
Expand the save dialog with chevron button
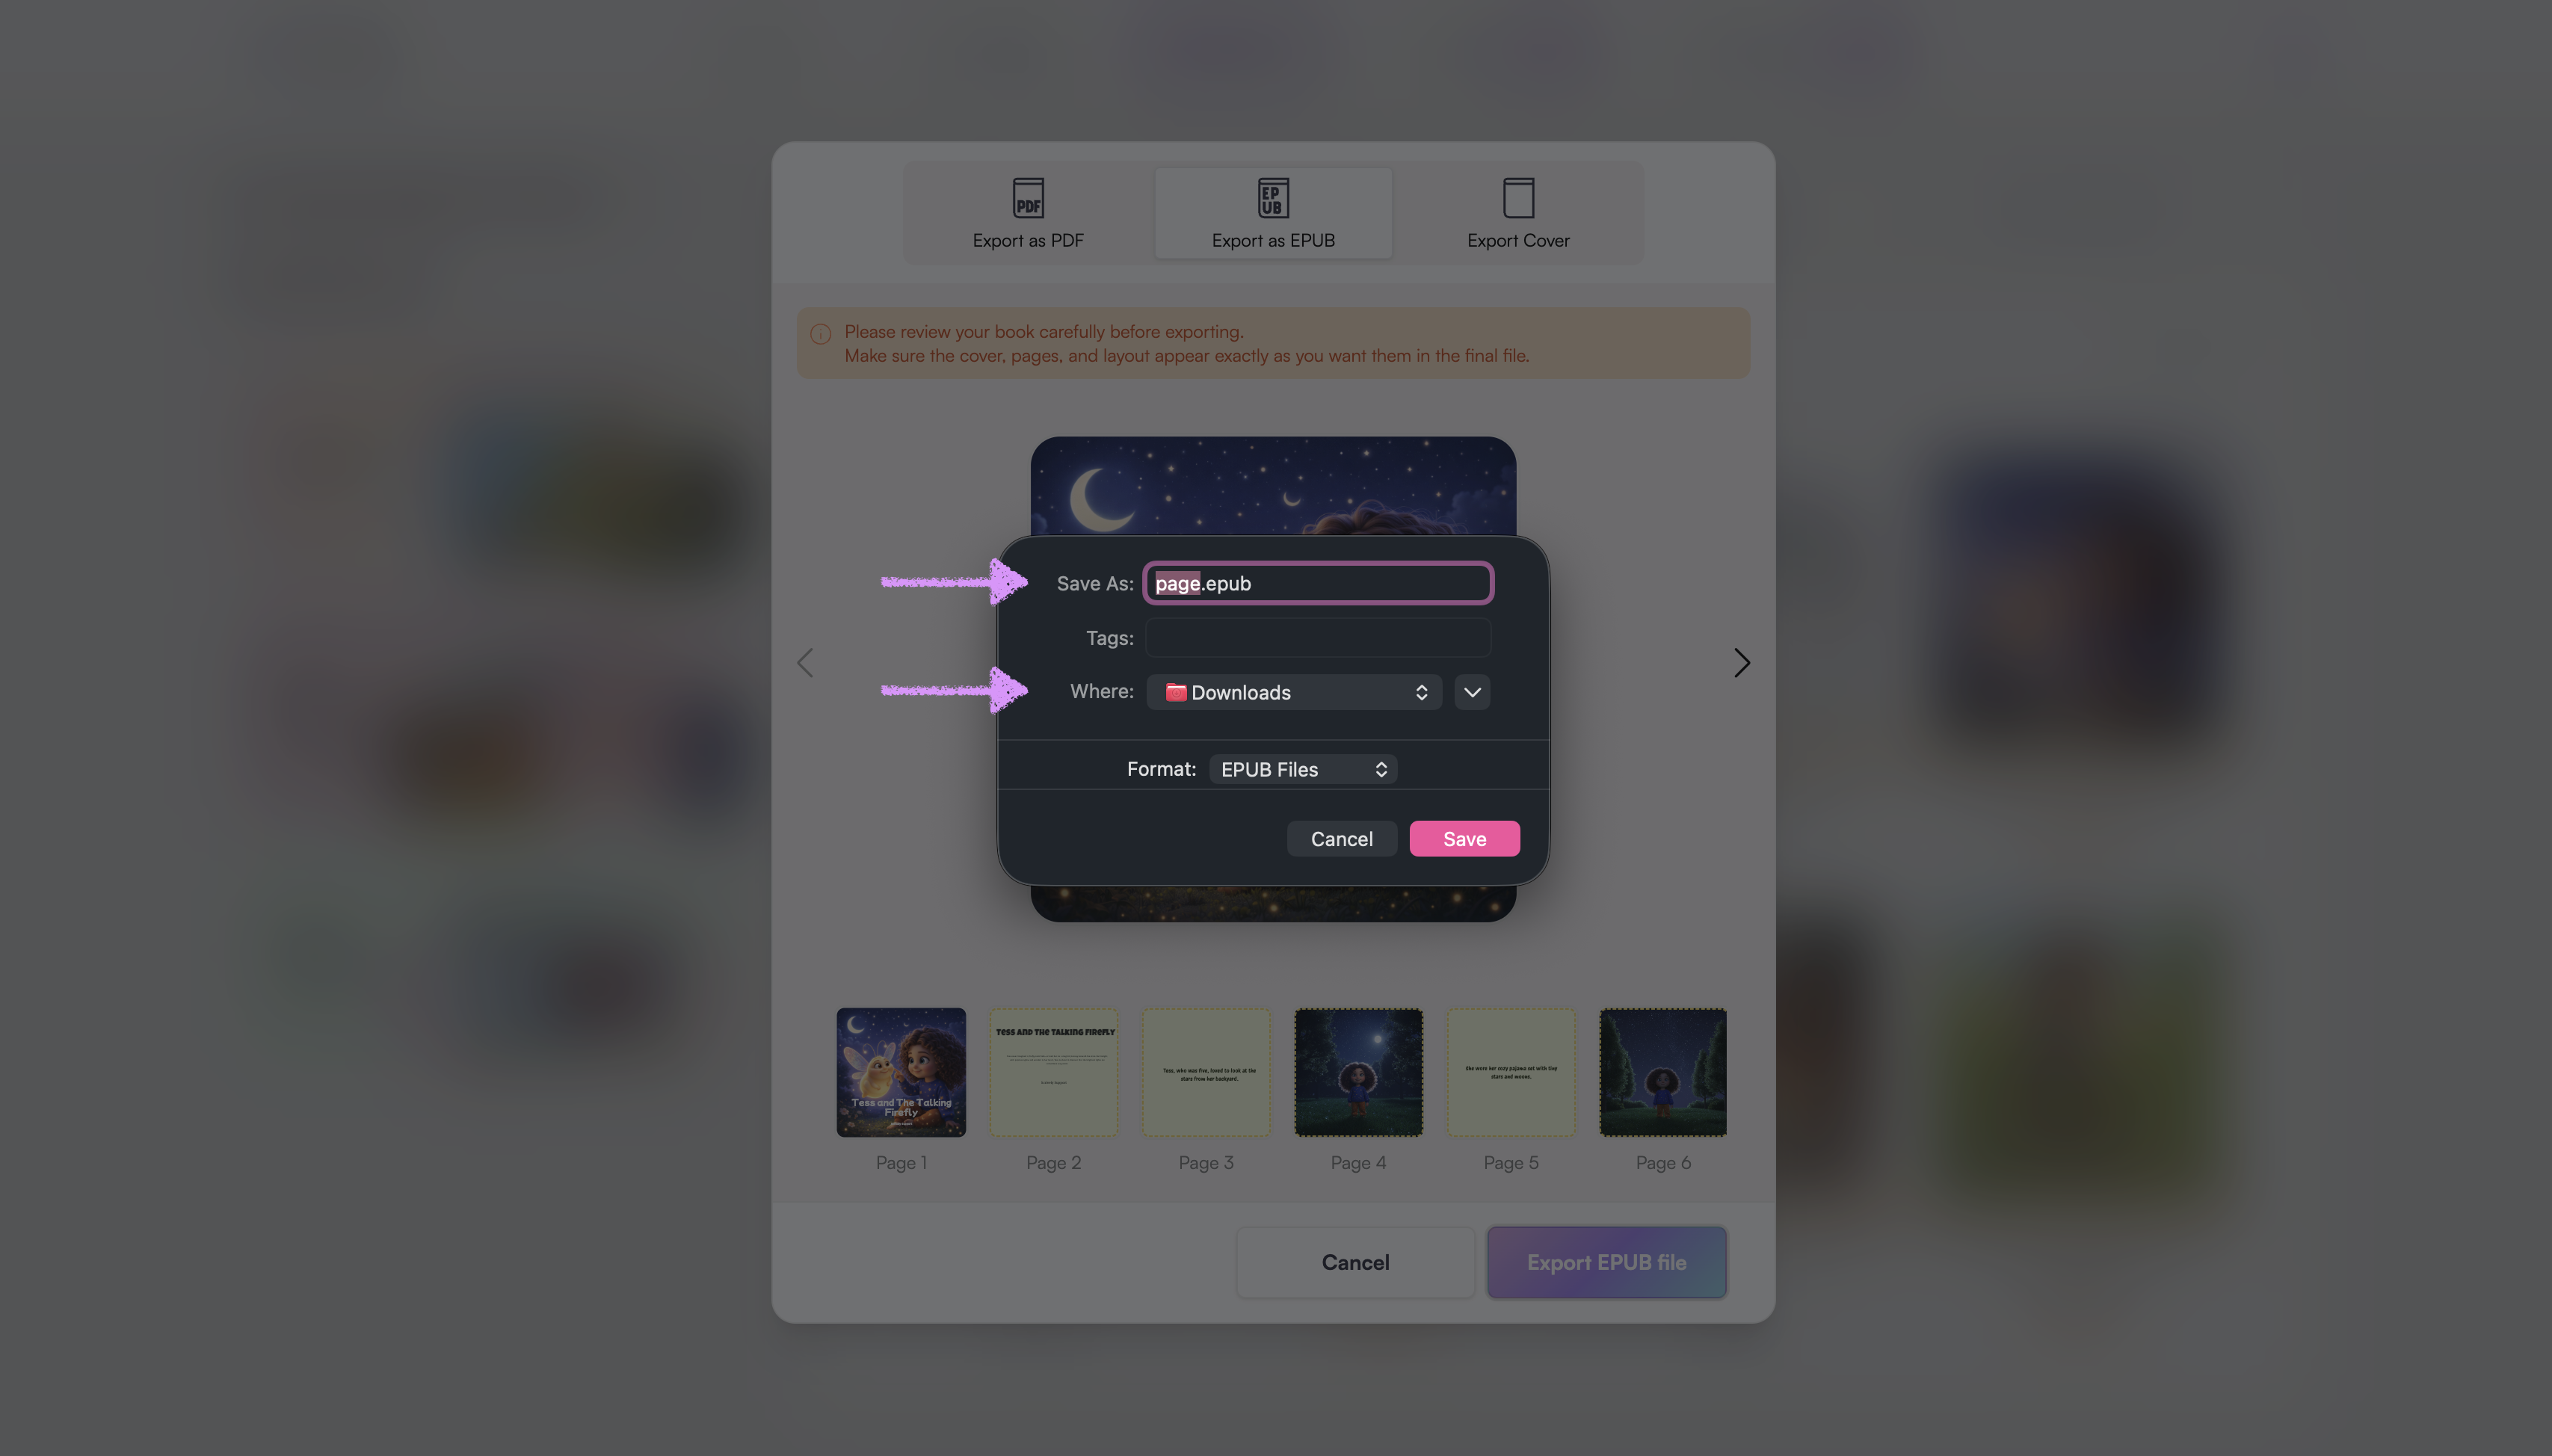1472,692
